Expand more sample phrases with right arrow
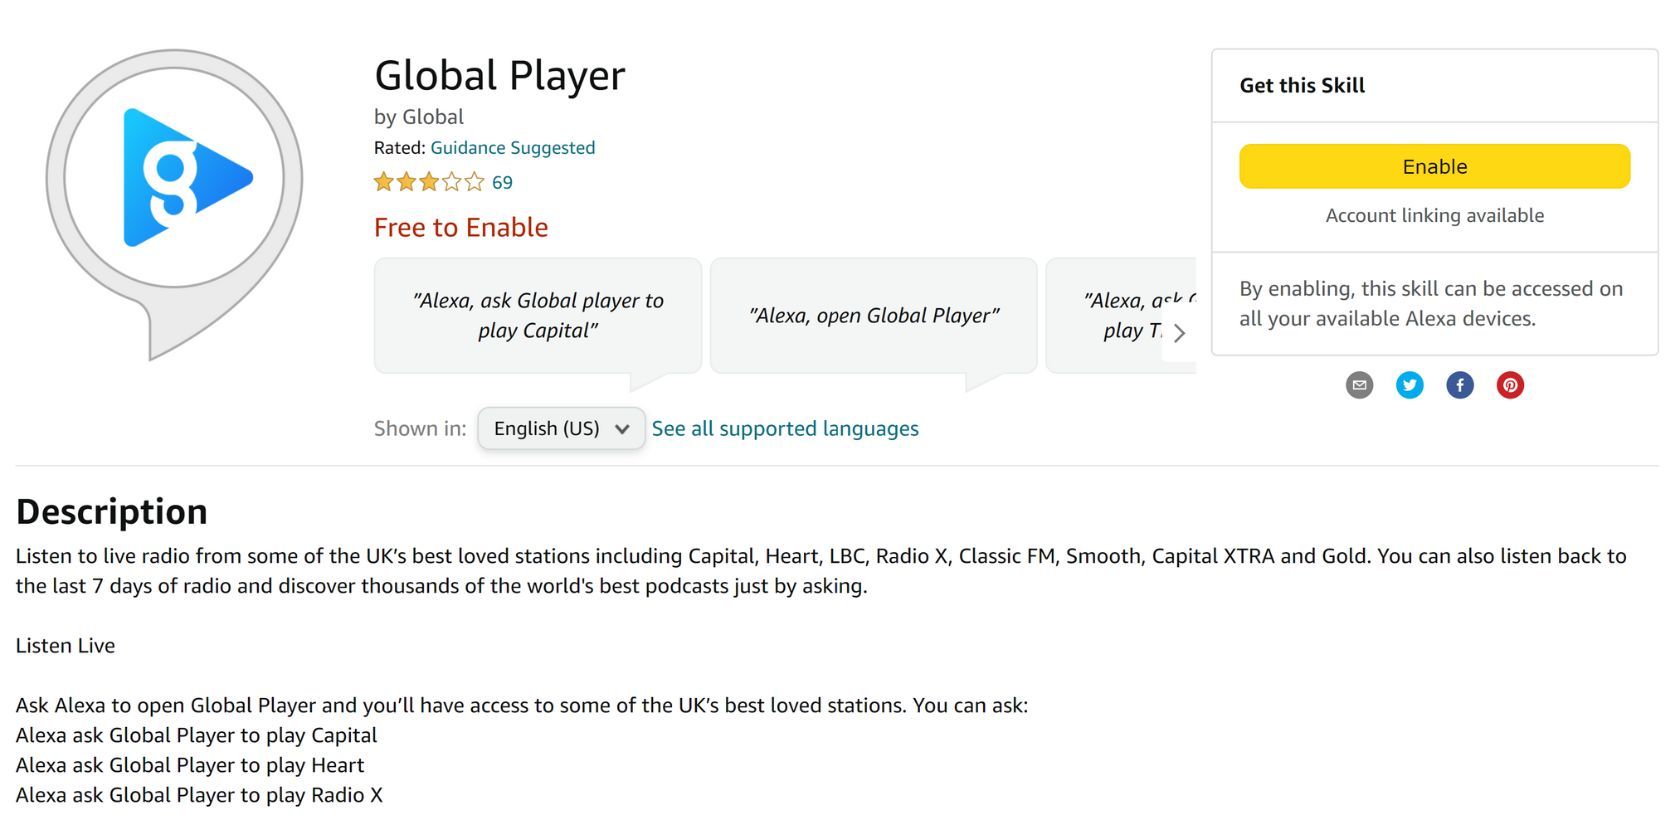Image resolution: width=1680 pixels, height=840 pixels. [1180, 333]
